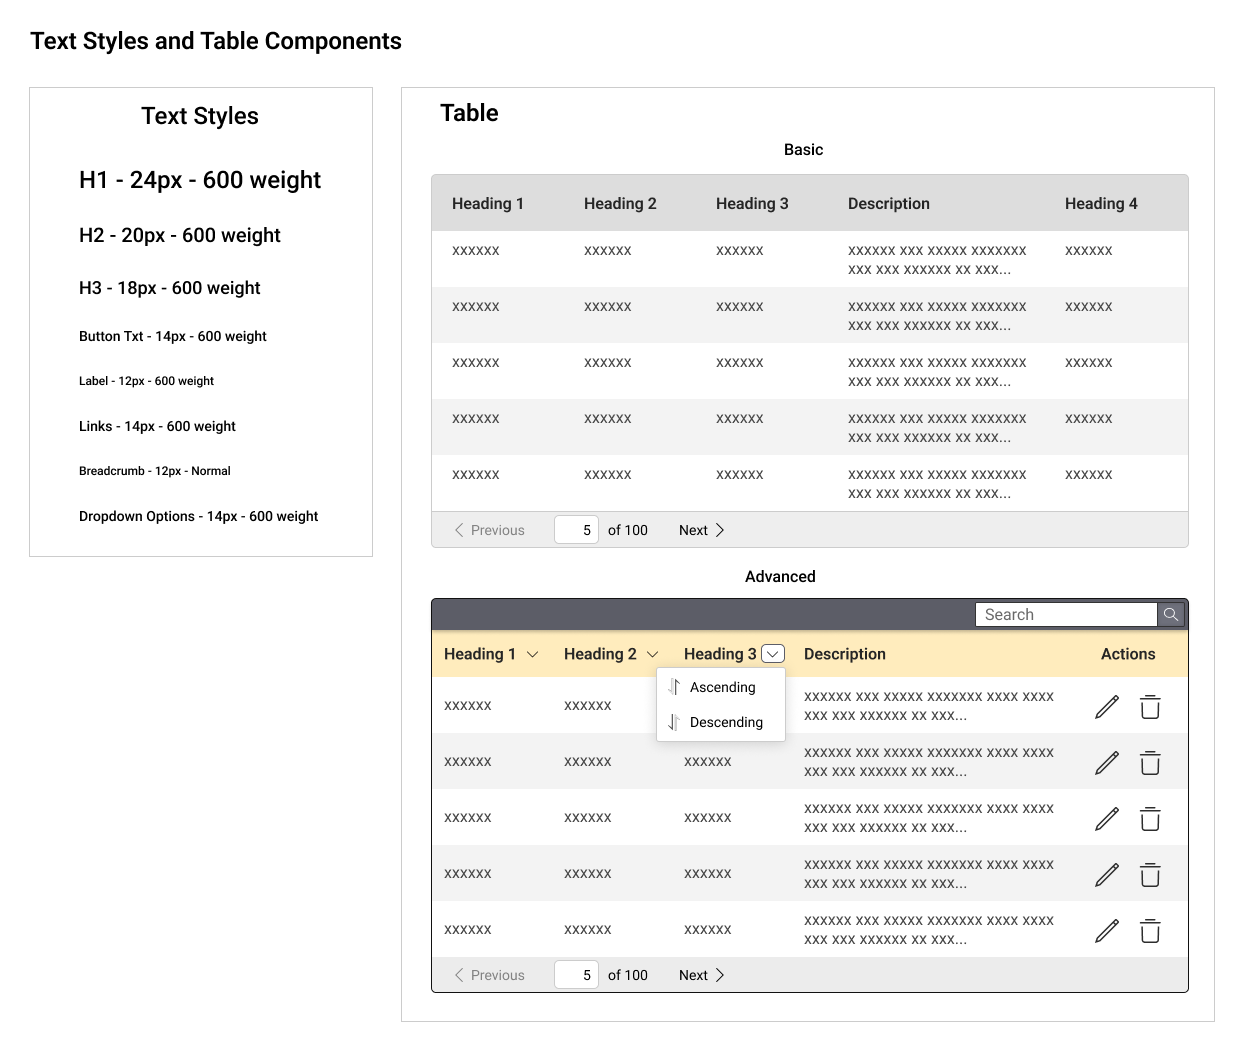Image resolution: width=1250 pixels, height=1058 pixels.
Task: Focus the Search input field
Action: click(1065, 615)
